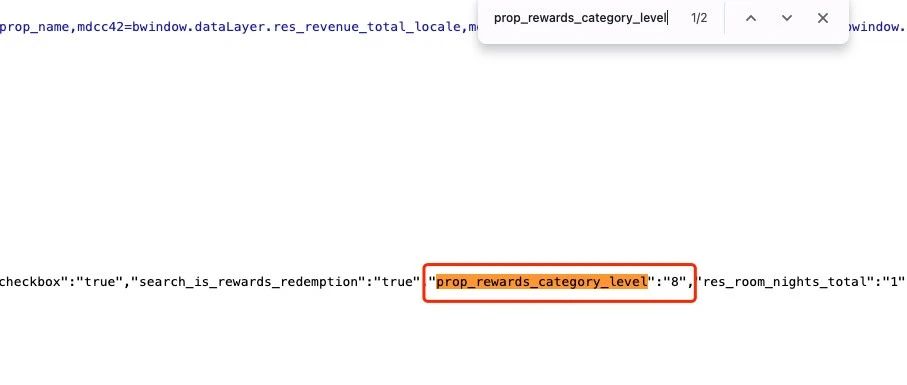Click the 1/2 match counter

coord(699,18)
